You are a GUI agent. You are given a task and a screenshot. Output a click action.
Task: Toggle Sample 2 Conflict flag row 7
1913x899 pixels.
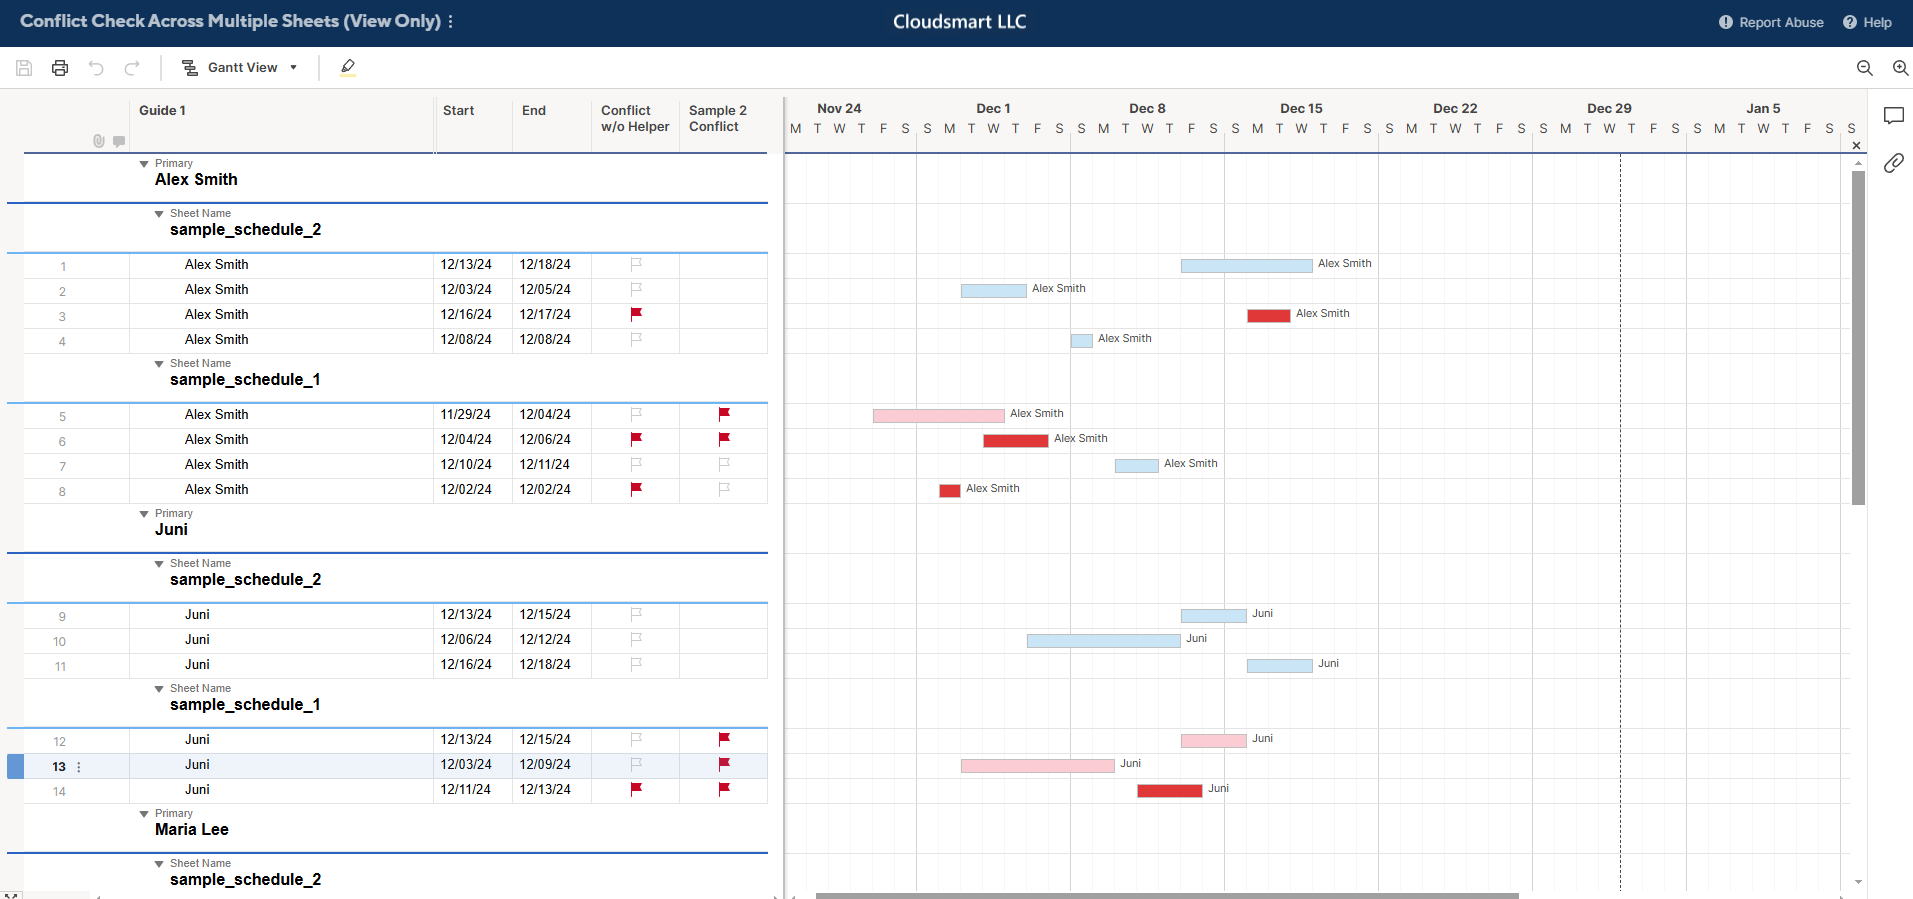pos(724,464)
